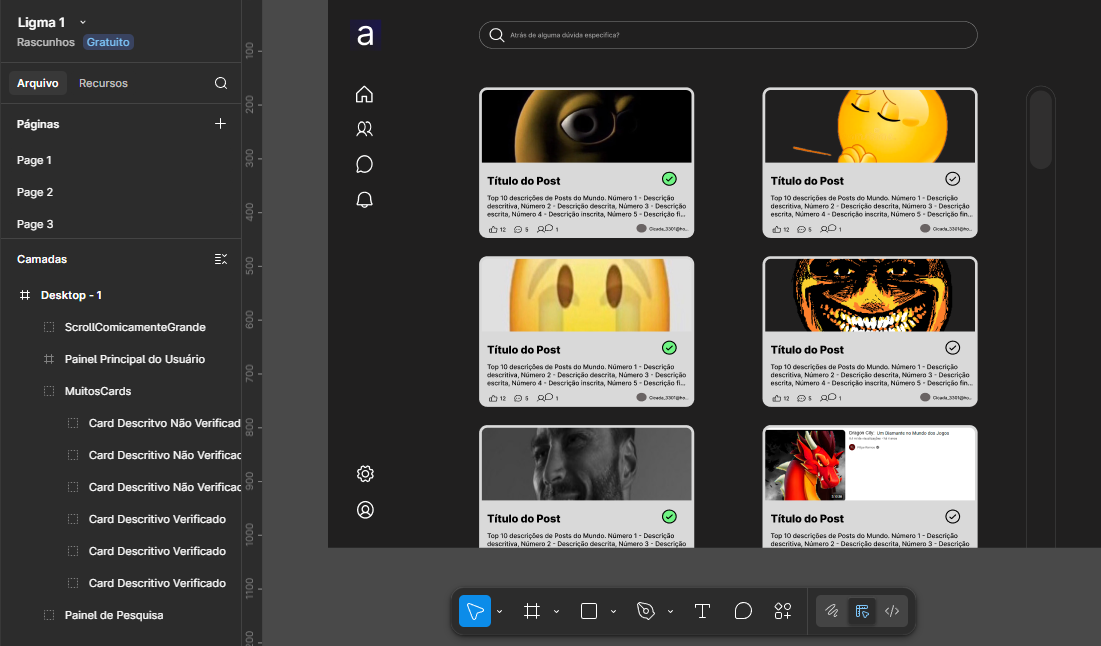Open the Actions menu in the toolbar
Screen dimensions: 1101x646
pos(783,611)
